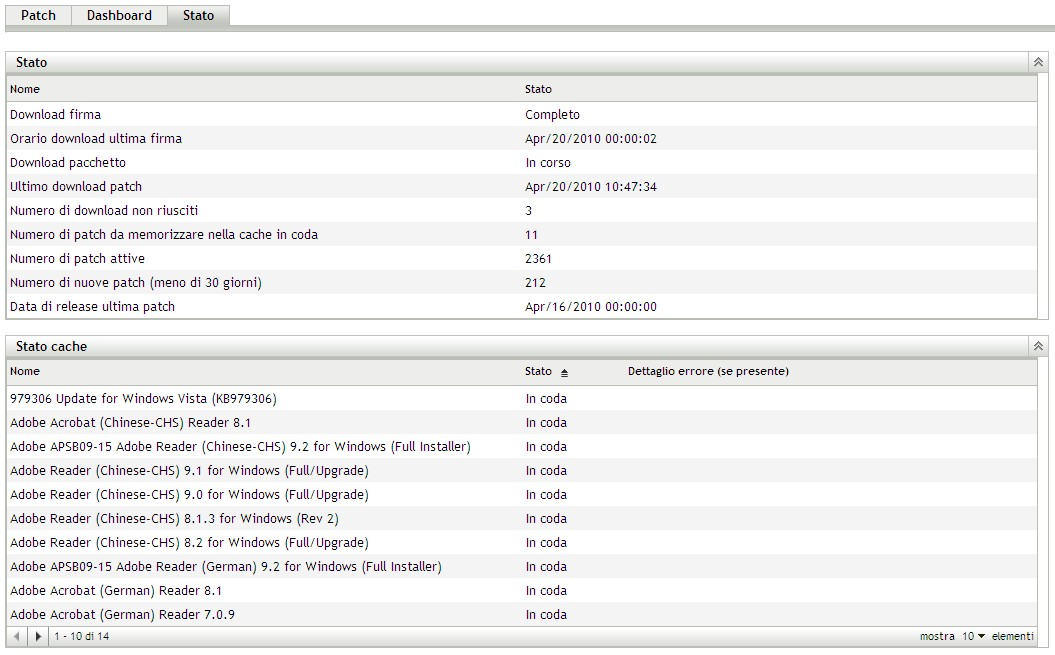Select Adobe Acrobat (Chinese-CHS) Reader 8.1 row

[x=521, y=423]
